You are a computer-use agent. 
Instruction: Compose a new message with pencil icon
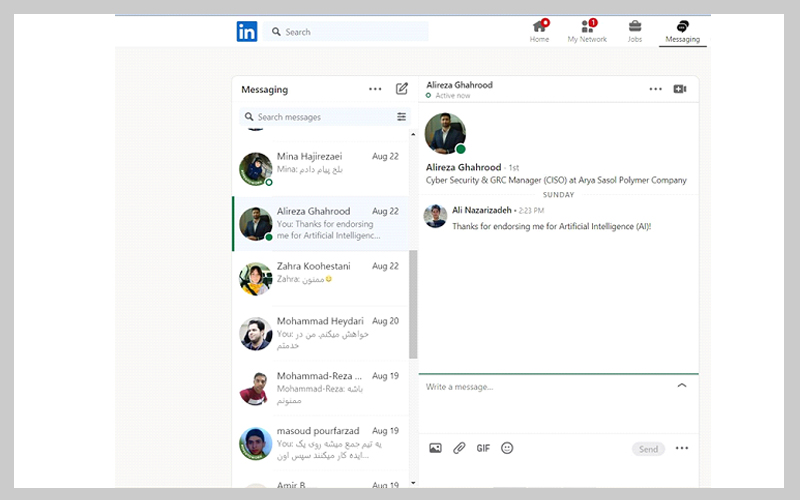[x=402, y=89]
